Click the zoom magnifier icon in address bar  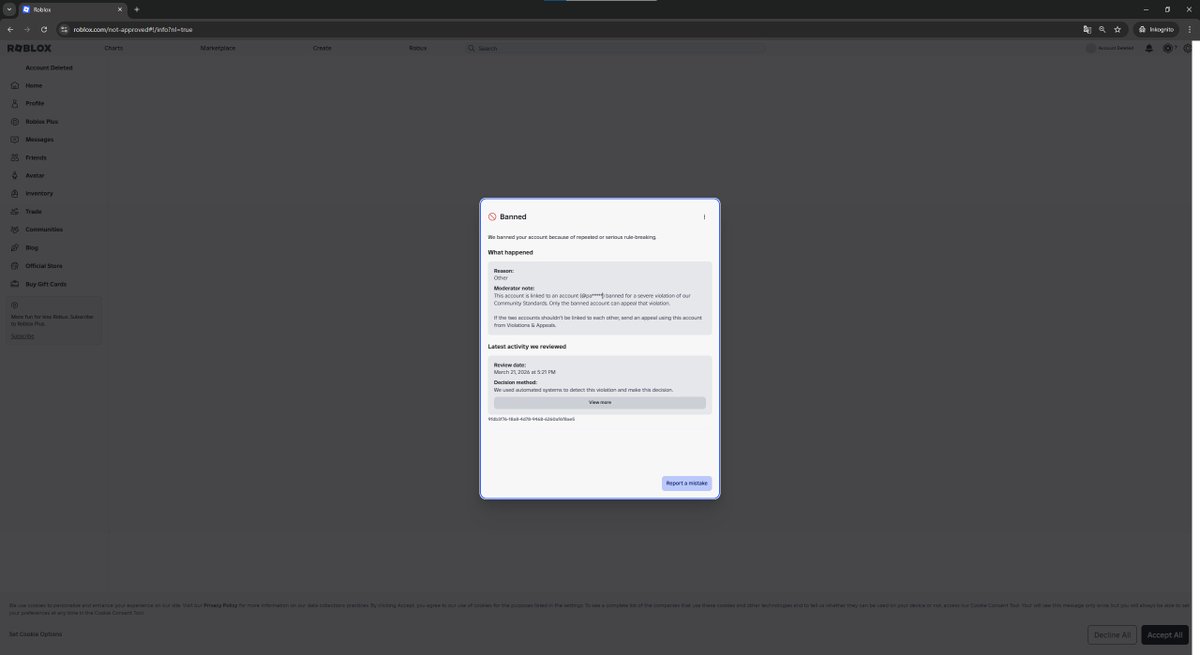click(x=1102, y=29)
